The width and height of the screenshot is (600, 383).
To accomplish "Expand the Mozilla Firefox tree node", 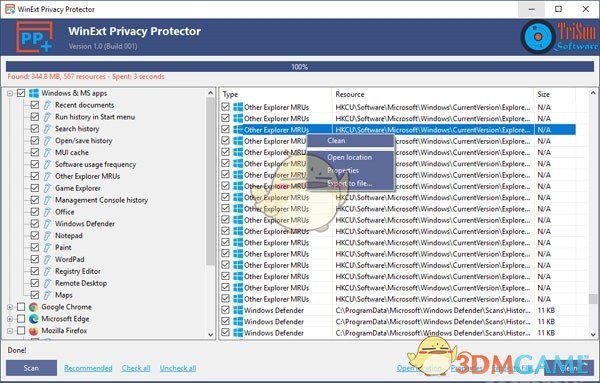I will click(10, 331).
